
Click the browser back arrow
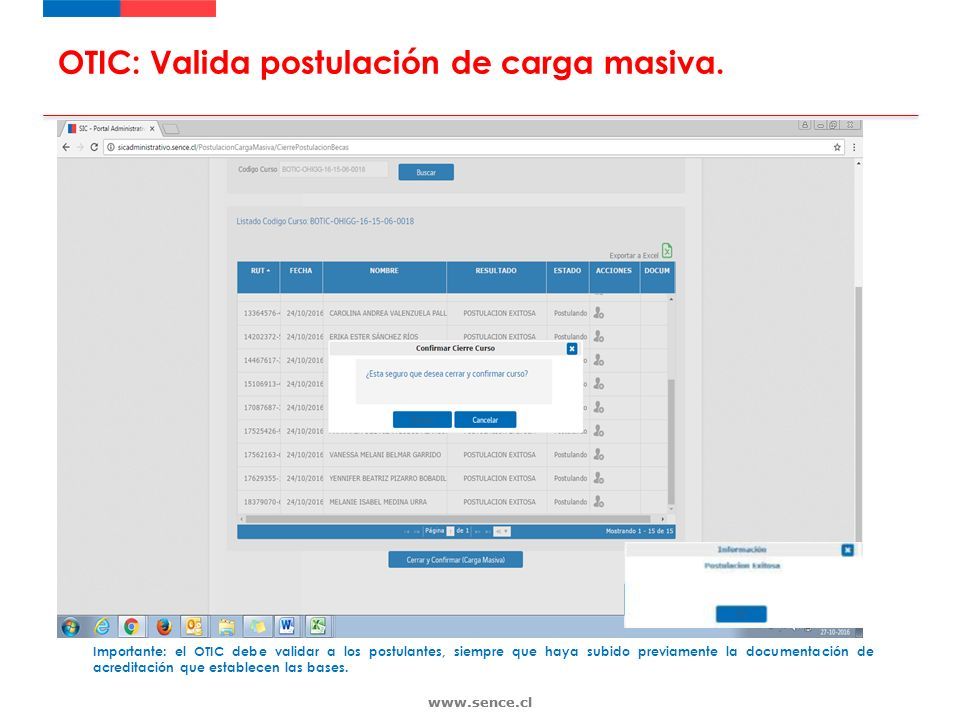tap(66, 147)
